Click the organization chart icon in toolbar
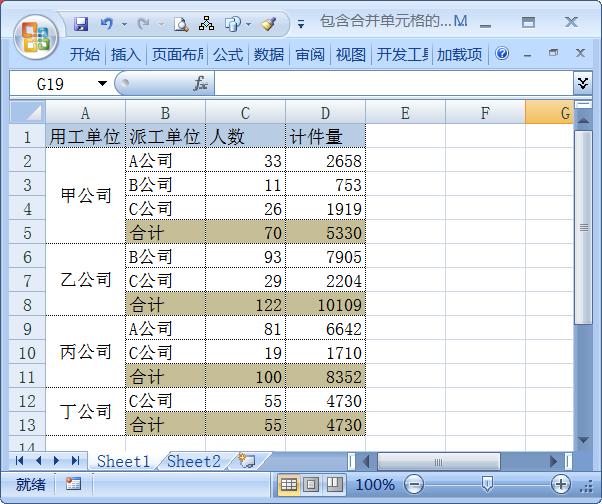 pyautogui.click(x=207, y=23)
